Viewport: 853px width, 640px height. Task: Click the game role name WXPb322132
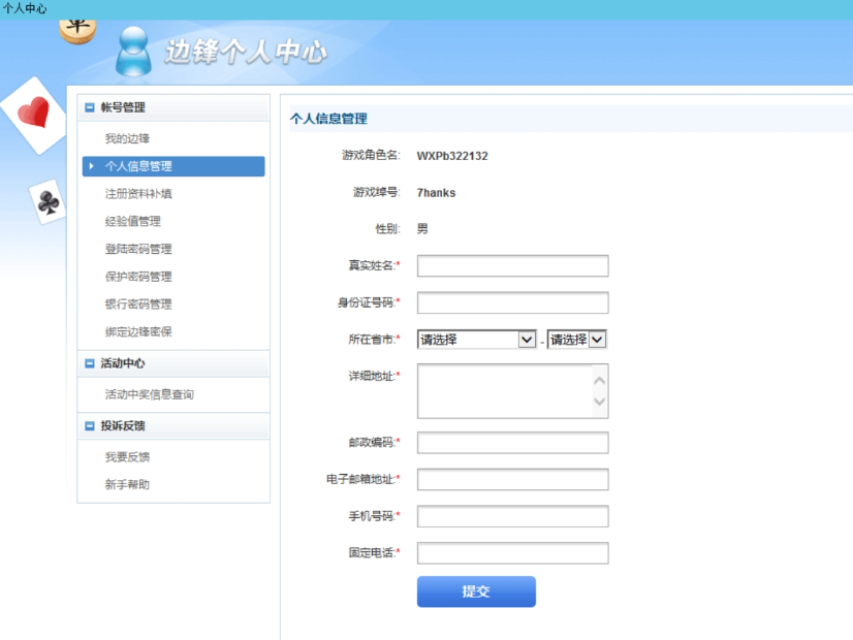pos(453,156)
